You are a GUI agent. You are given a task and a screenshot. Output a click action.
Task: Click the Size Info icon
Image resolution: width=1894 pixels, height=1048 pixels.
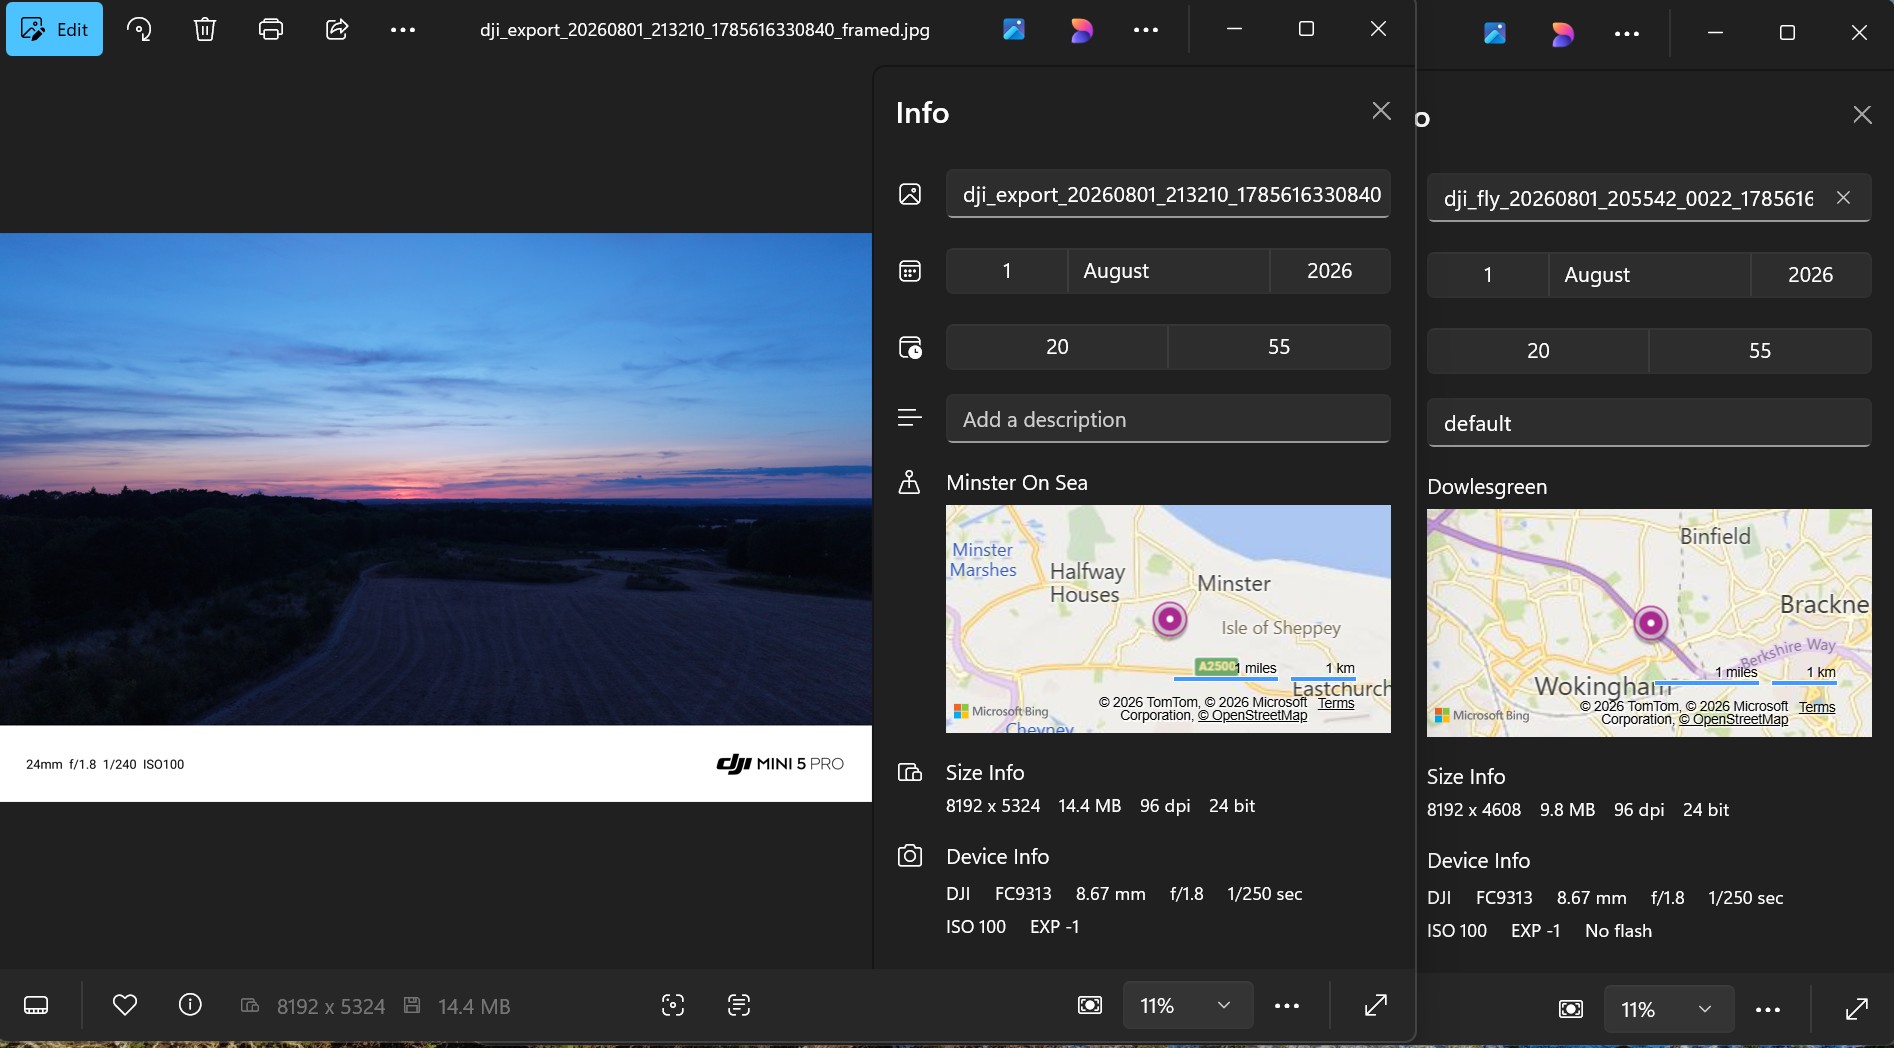click(910, 772)
